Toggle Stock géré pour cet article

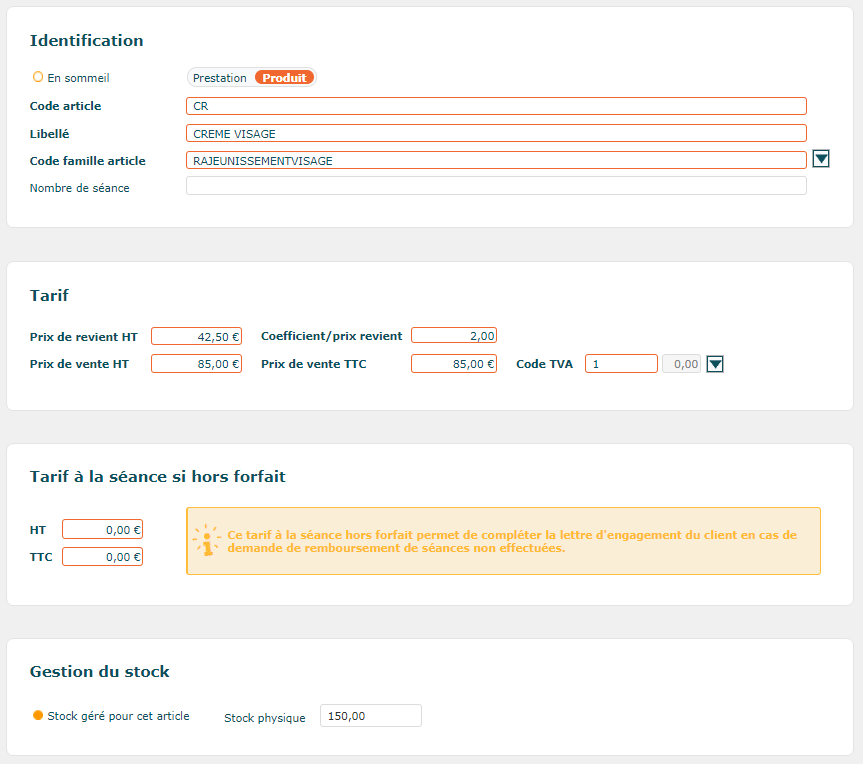click(38, 715)
